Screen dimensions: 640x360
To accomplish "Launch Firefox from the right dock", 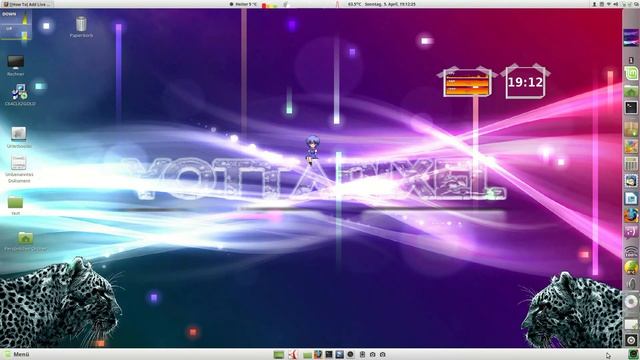I will 631,215.
